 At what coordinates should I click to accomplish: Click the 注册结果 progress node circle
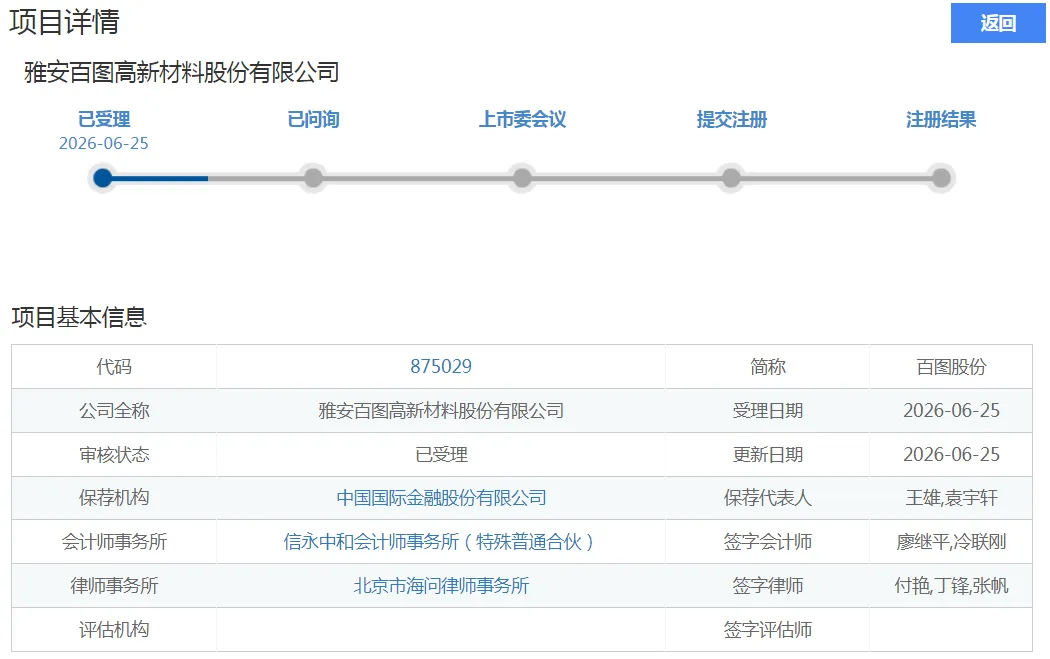941,178
